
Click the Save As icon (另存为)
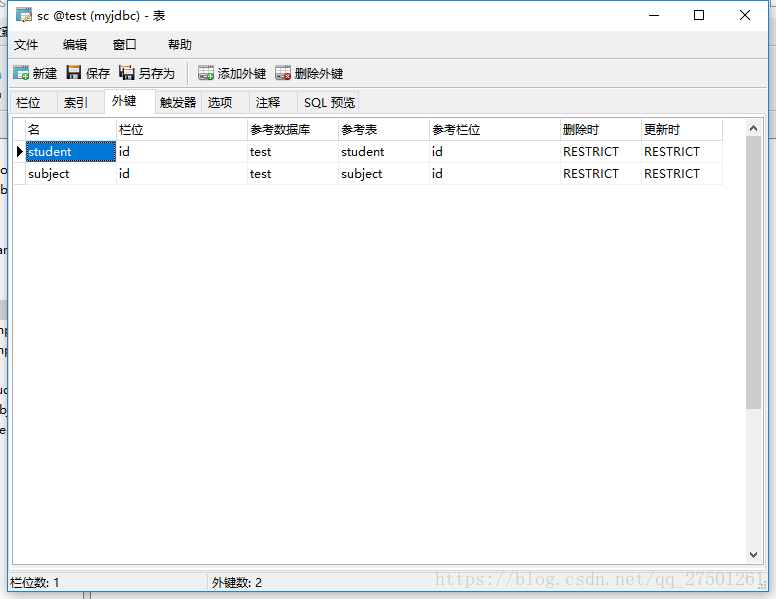click(x=127, y=73)
